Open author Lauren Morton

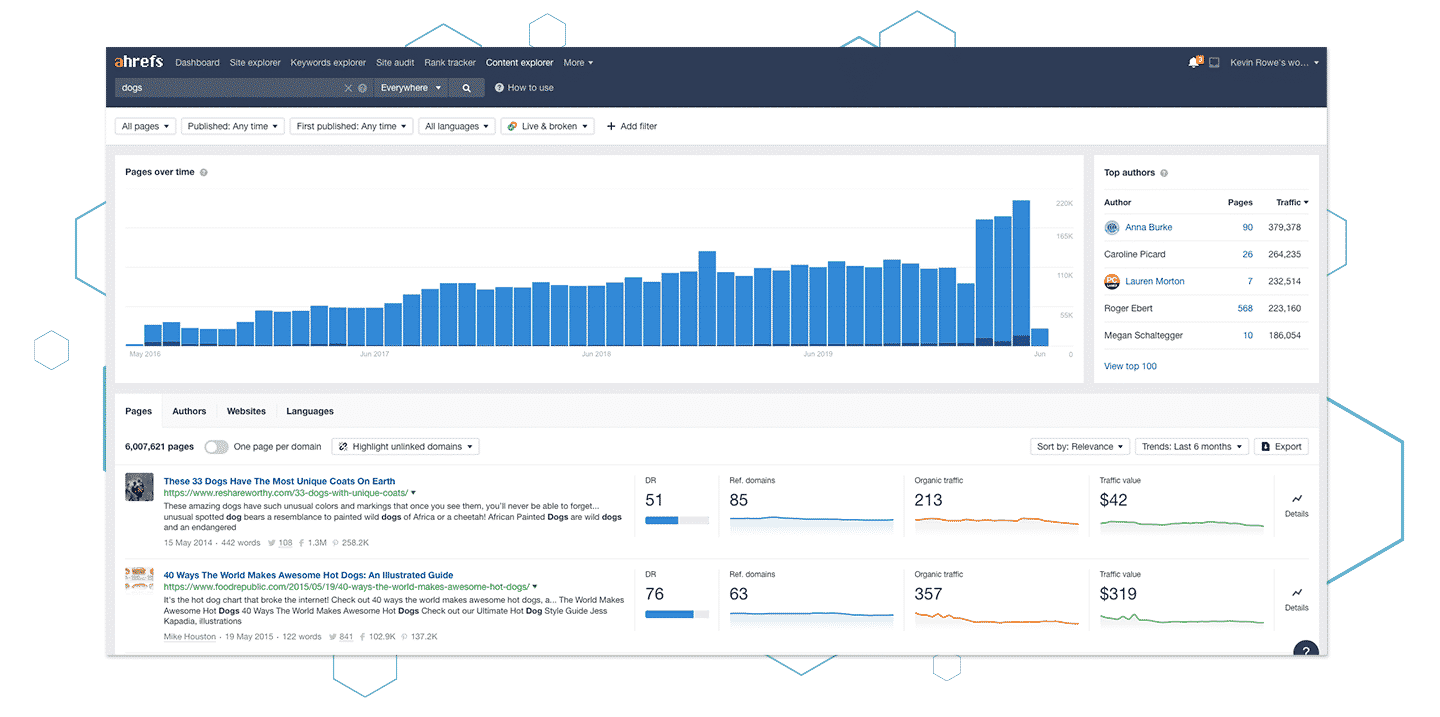point(1154,281)
